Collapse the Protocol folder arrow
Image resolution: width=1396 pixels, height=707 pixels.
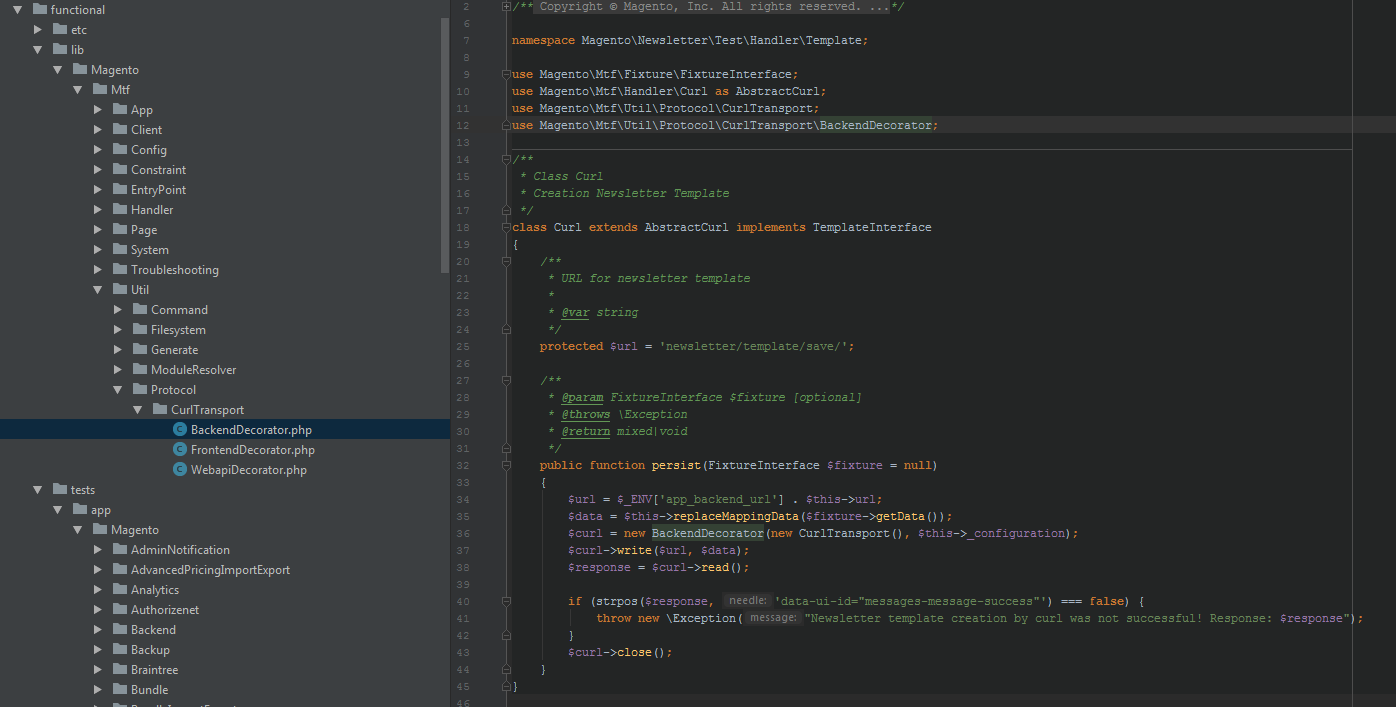pyautogui.click(x=118, y=390)
